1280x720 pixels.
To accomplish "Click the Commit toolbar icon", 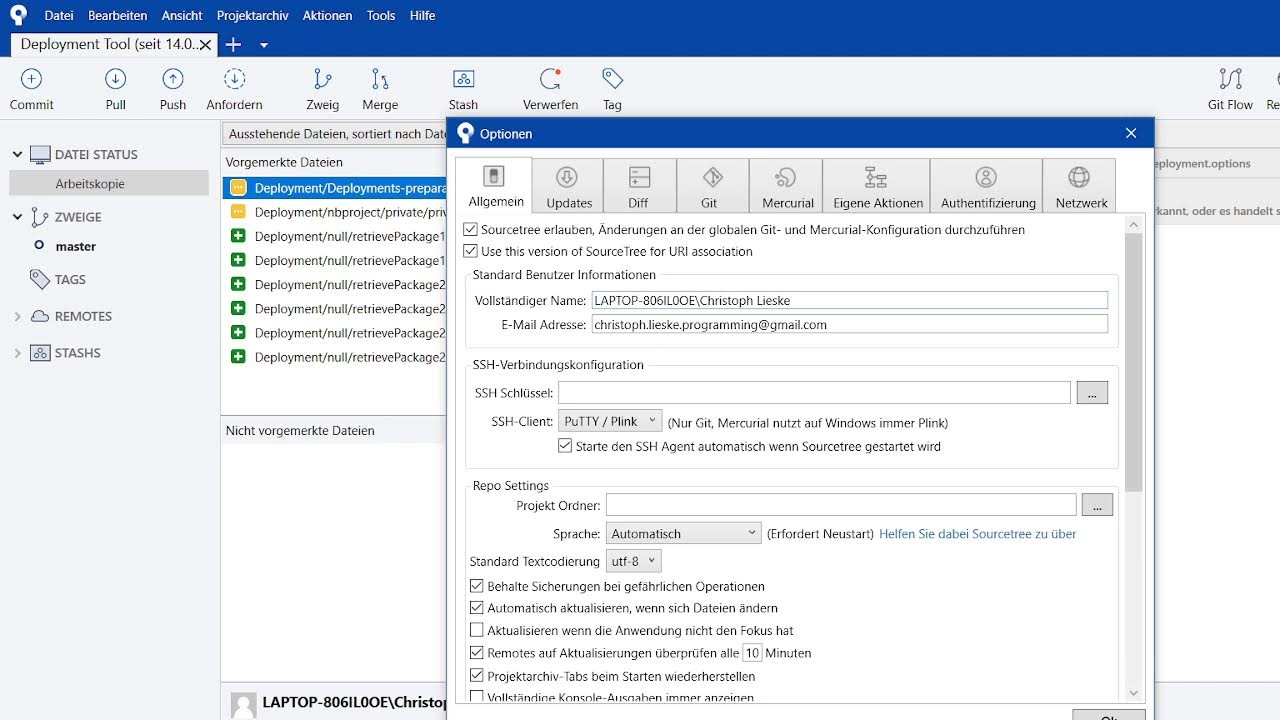I will click(x=31, y=79).
